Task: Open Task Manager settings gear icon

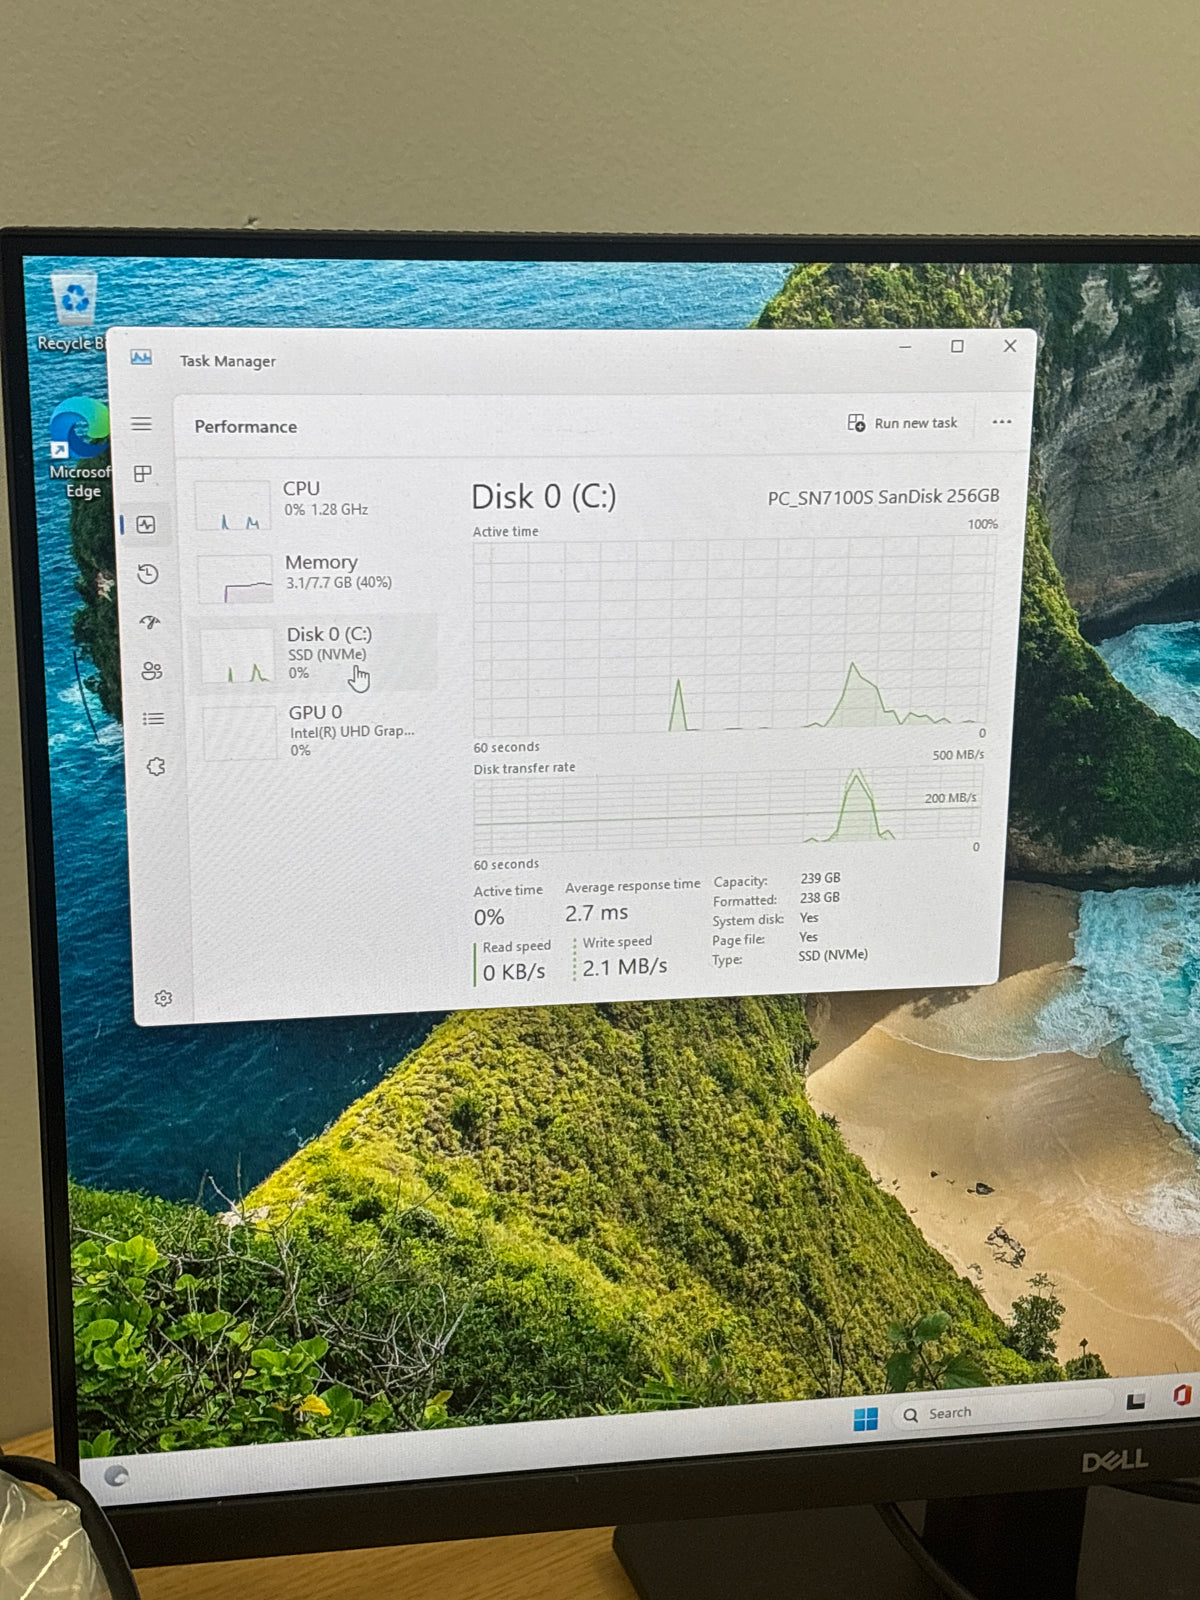Action: coord(164,998)
